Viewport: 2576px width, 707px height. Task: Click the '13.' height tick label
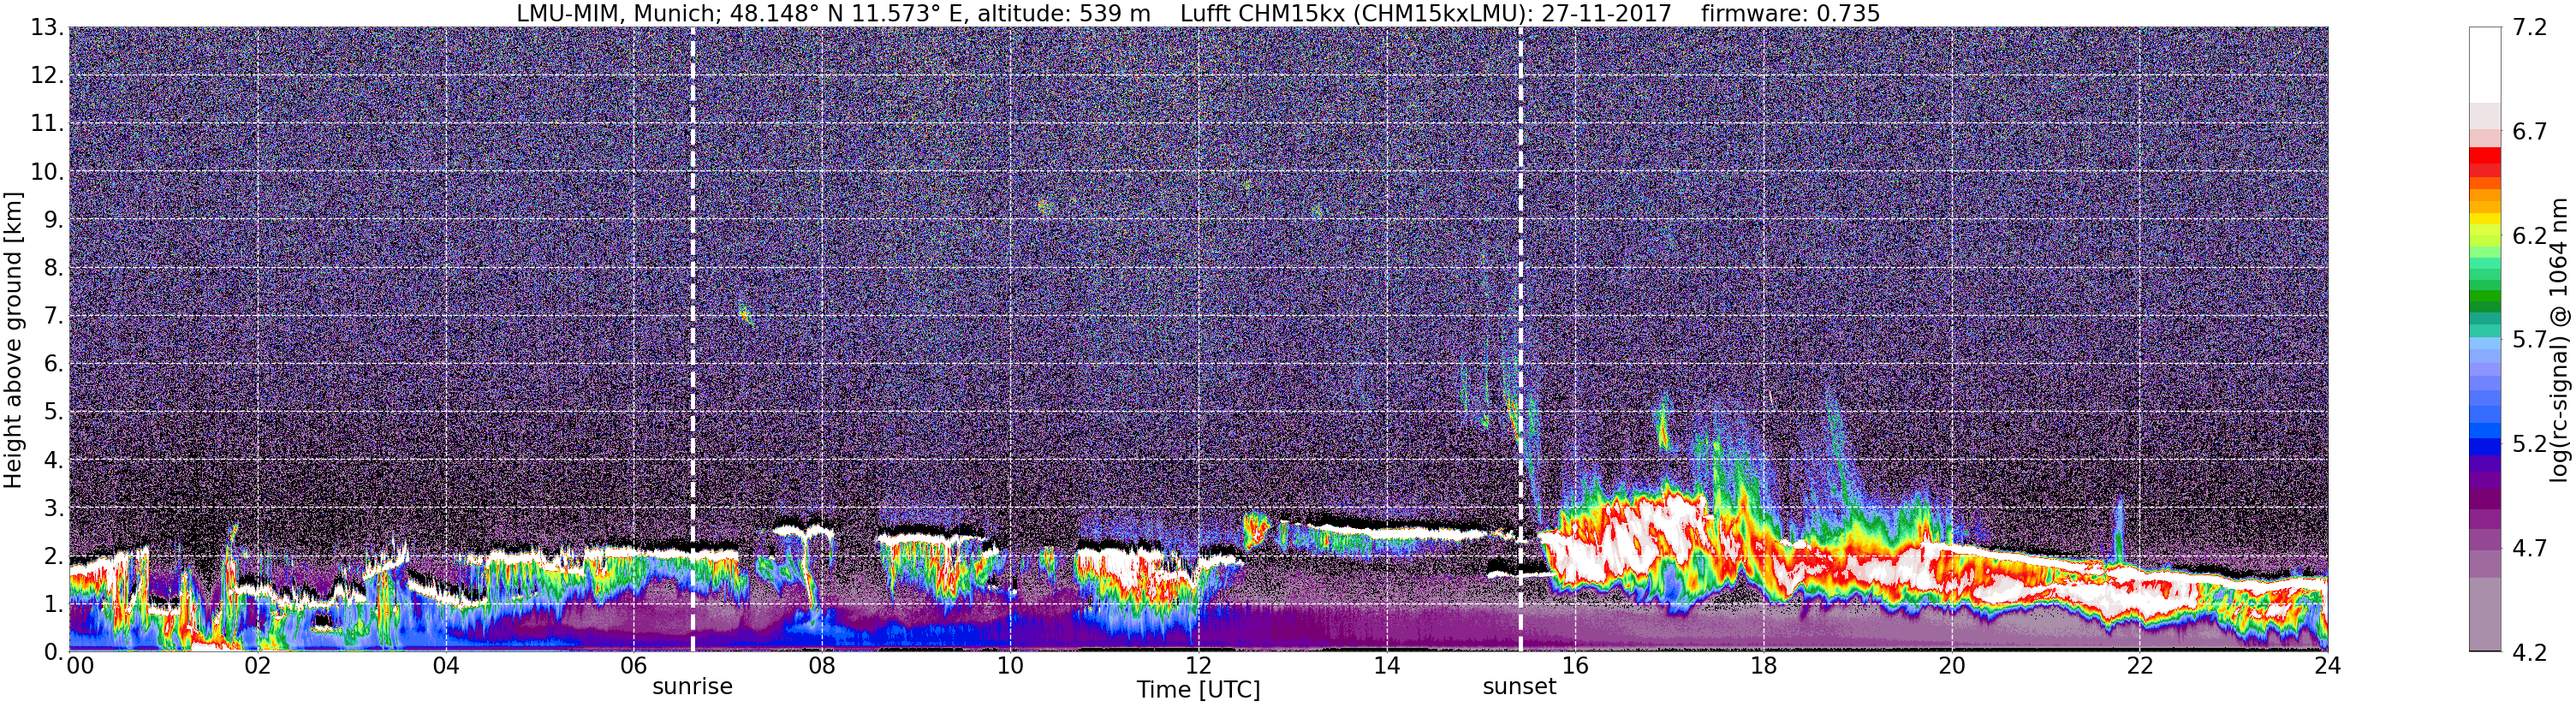tap(47, 28)
